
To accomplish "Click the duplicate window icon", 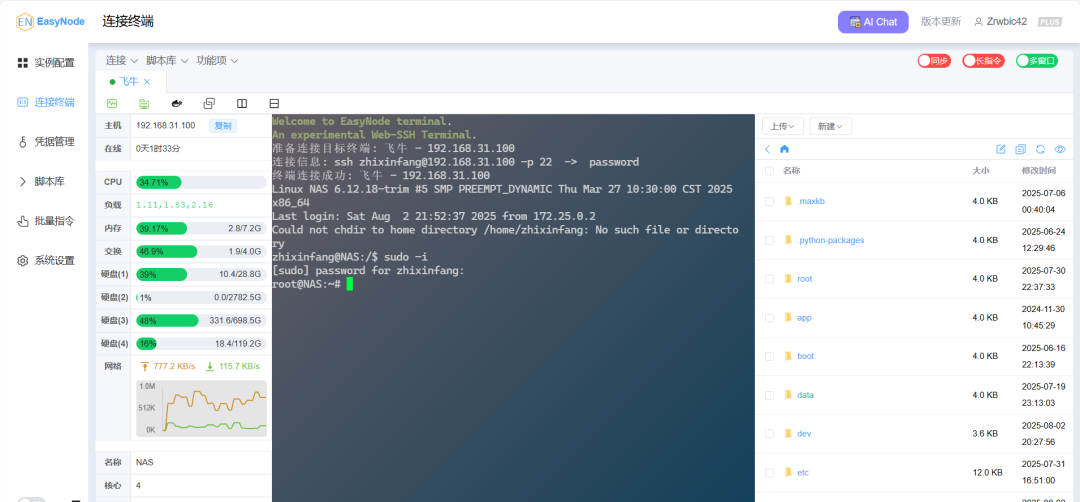I will click(209, 103).
